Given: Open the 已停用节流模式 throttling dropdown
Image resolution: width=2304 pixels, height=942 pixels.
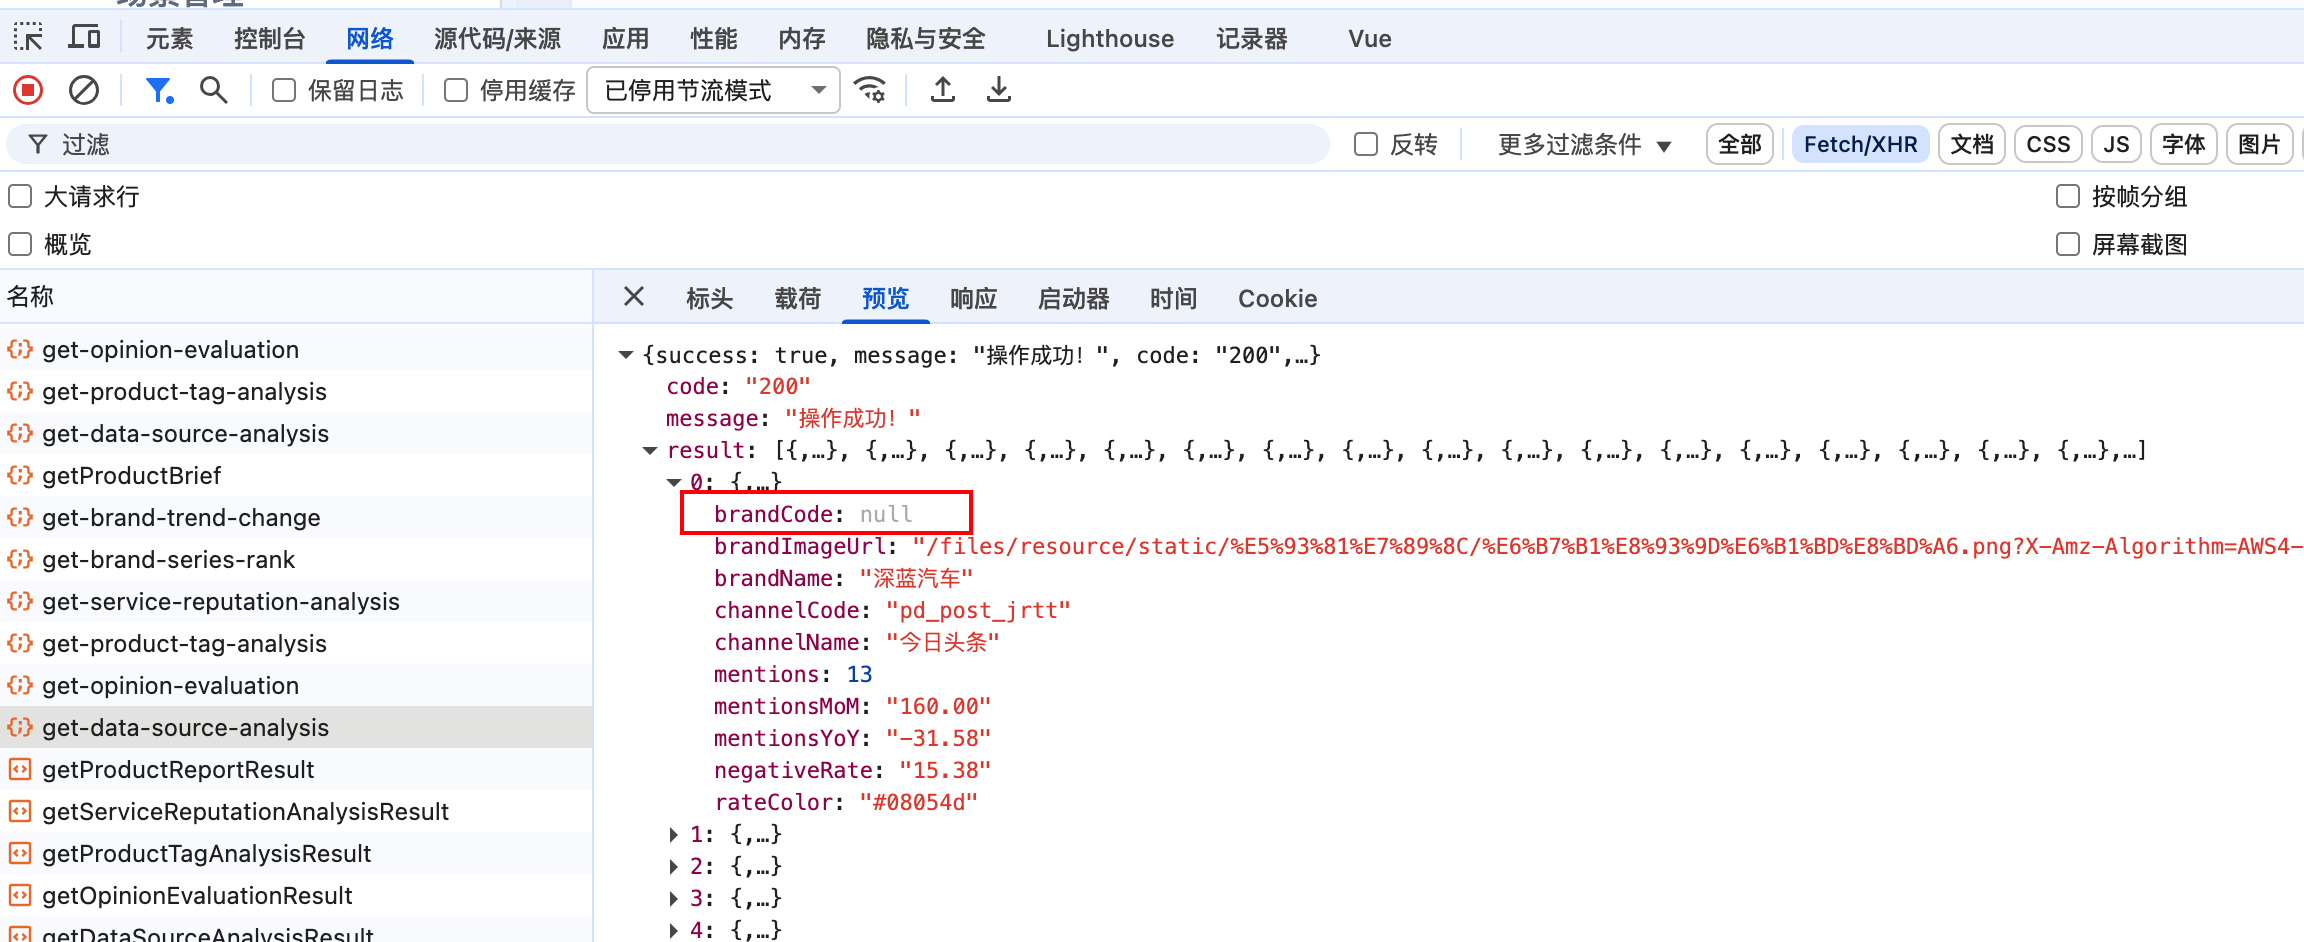Looking at the screenshot, I should [713, 91].
